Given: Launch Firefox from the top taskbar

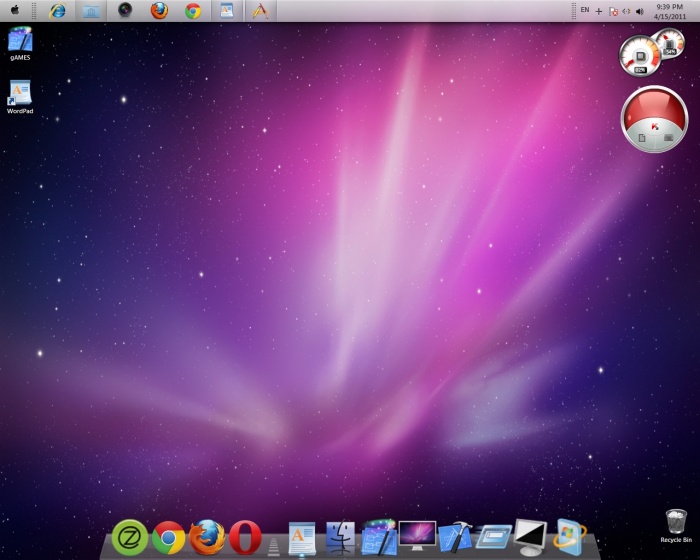Looking at the screenshot, I should pos(159,11).
